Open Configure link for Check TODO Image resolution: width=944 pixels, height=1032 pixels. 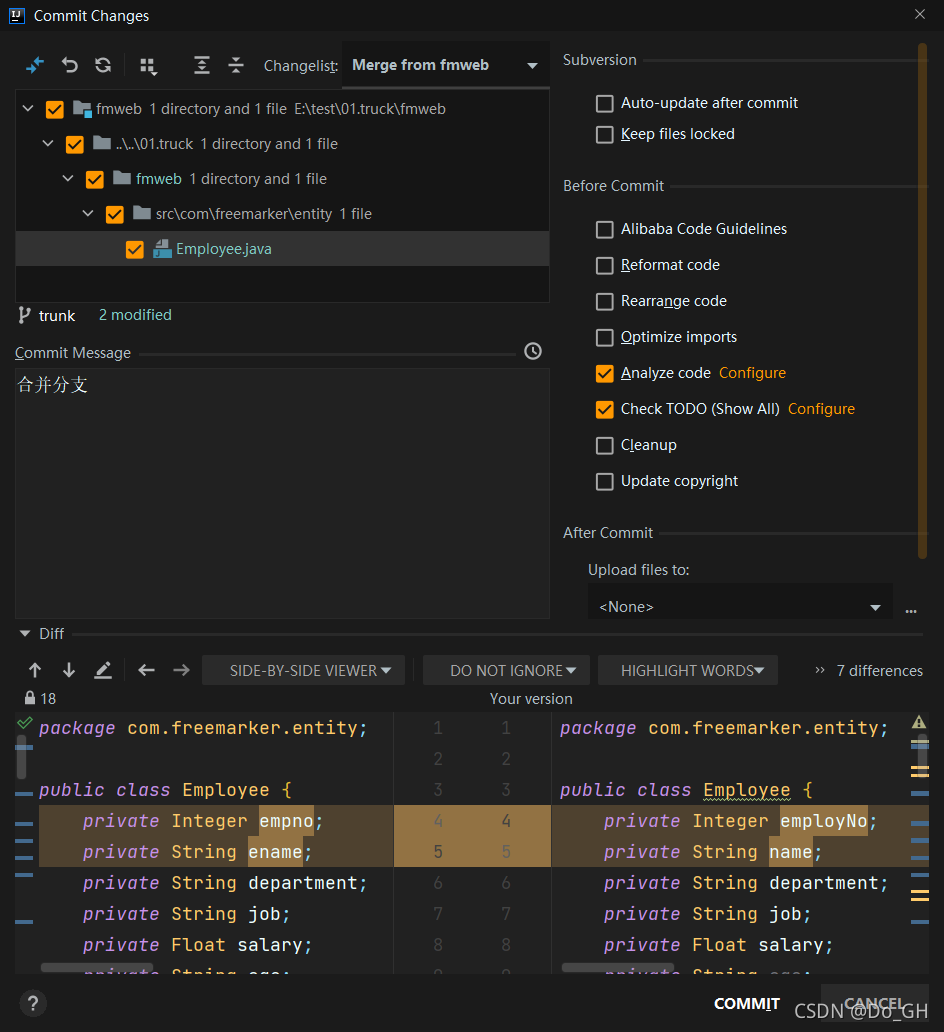(821, 409)
